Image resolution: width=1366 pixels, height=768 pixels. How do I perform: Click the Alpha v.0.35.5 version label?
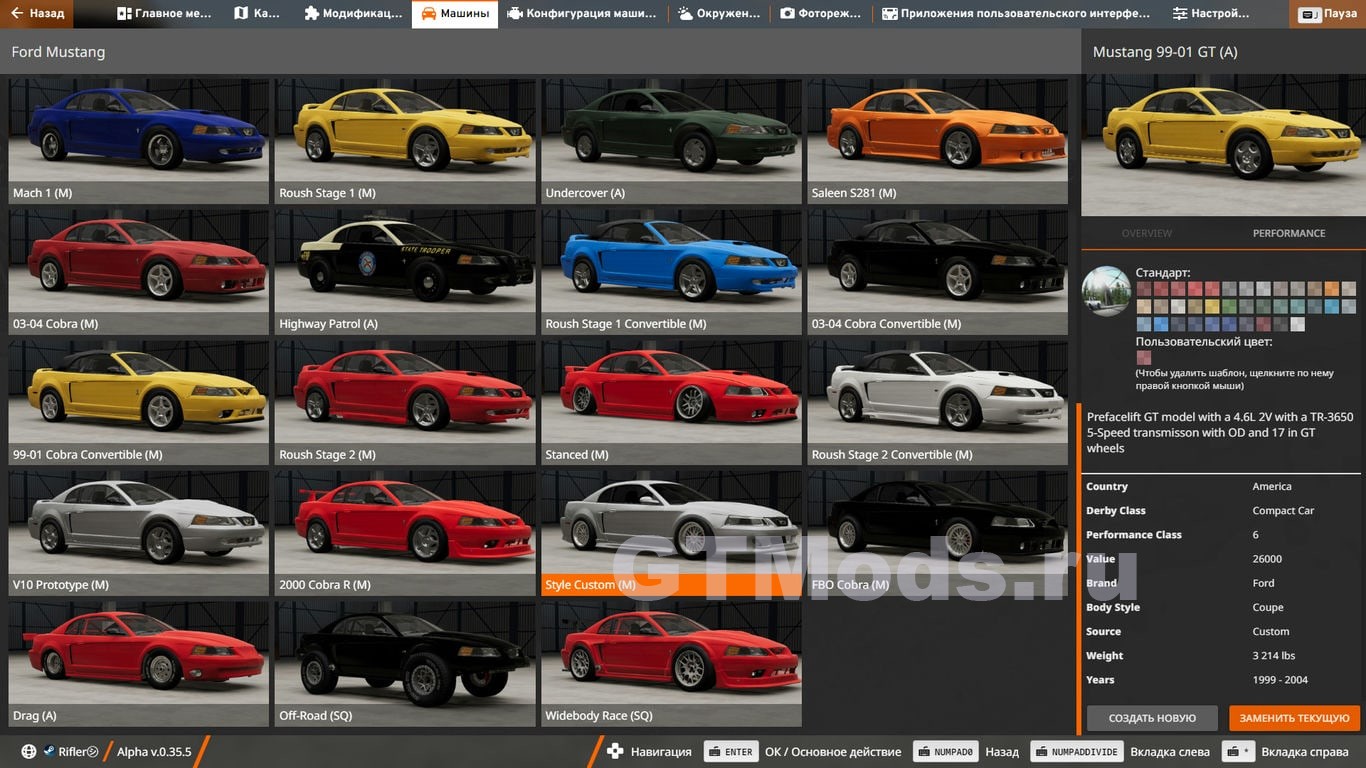[x=154, y=752]
